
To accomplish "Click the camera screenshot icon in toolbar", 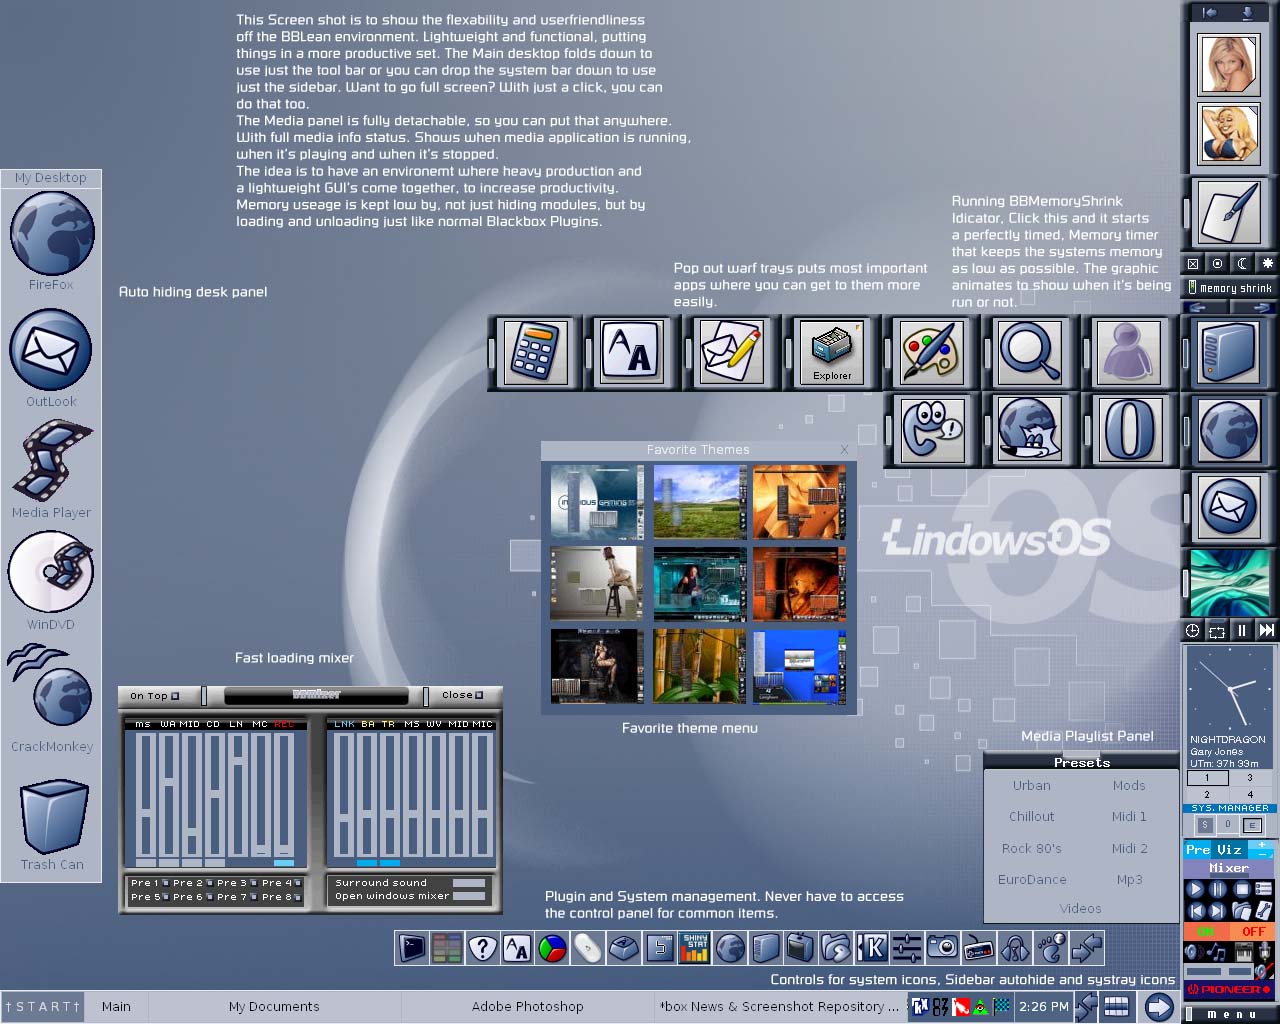I will [x=942, y=947].
